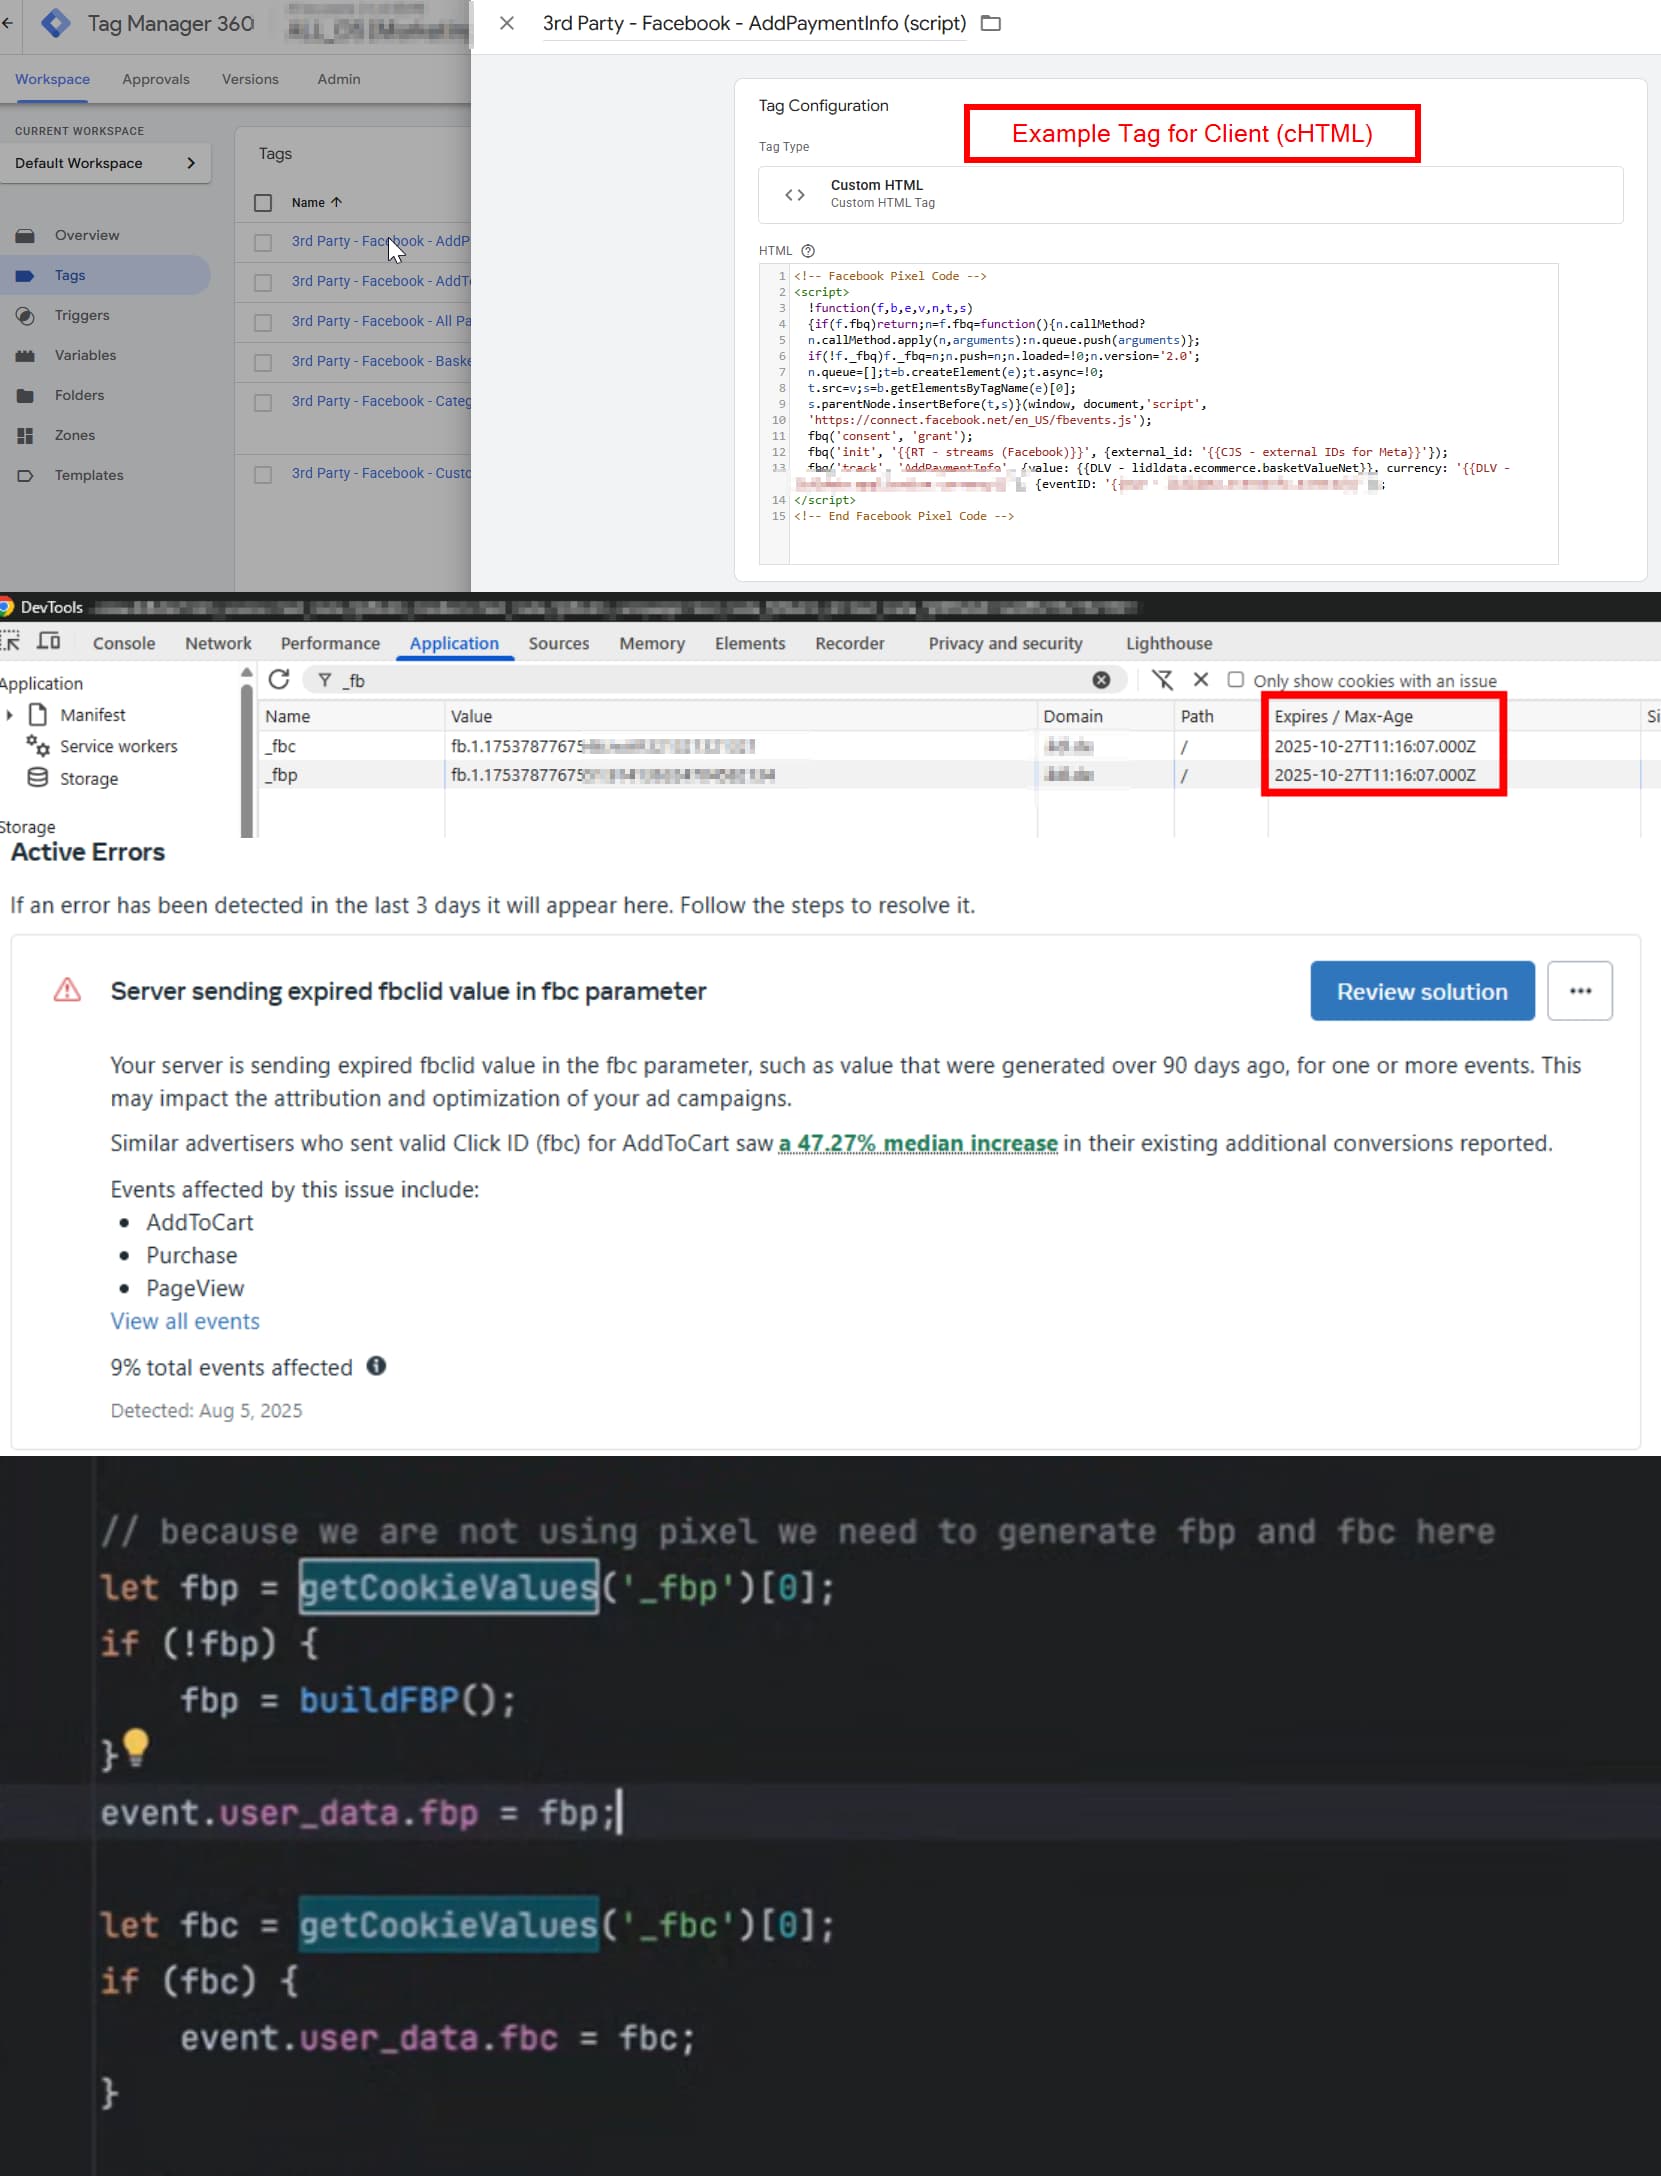1661x2176 pixels.
Task: Enable Only show cookies with an issue
Action: [1236, 680]
